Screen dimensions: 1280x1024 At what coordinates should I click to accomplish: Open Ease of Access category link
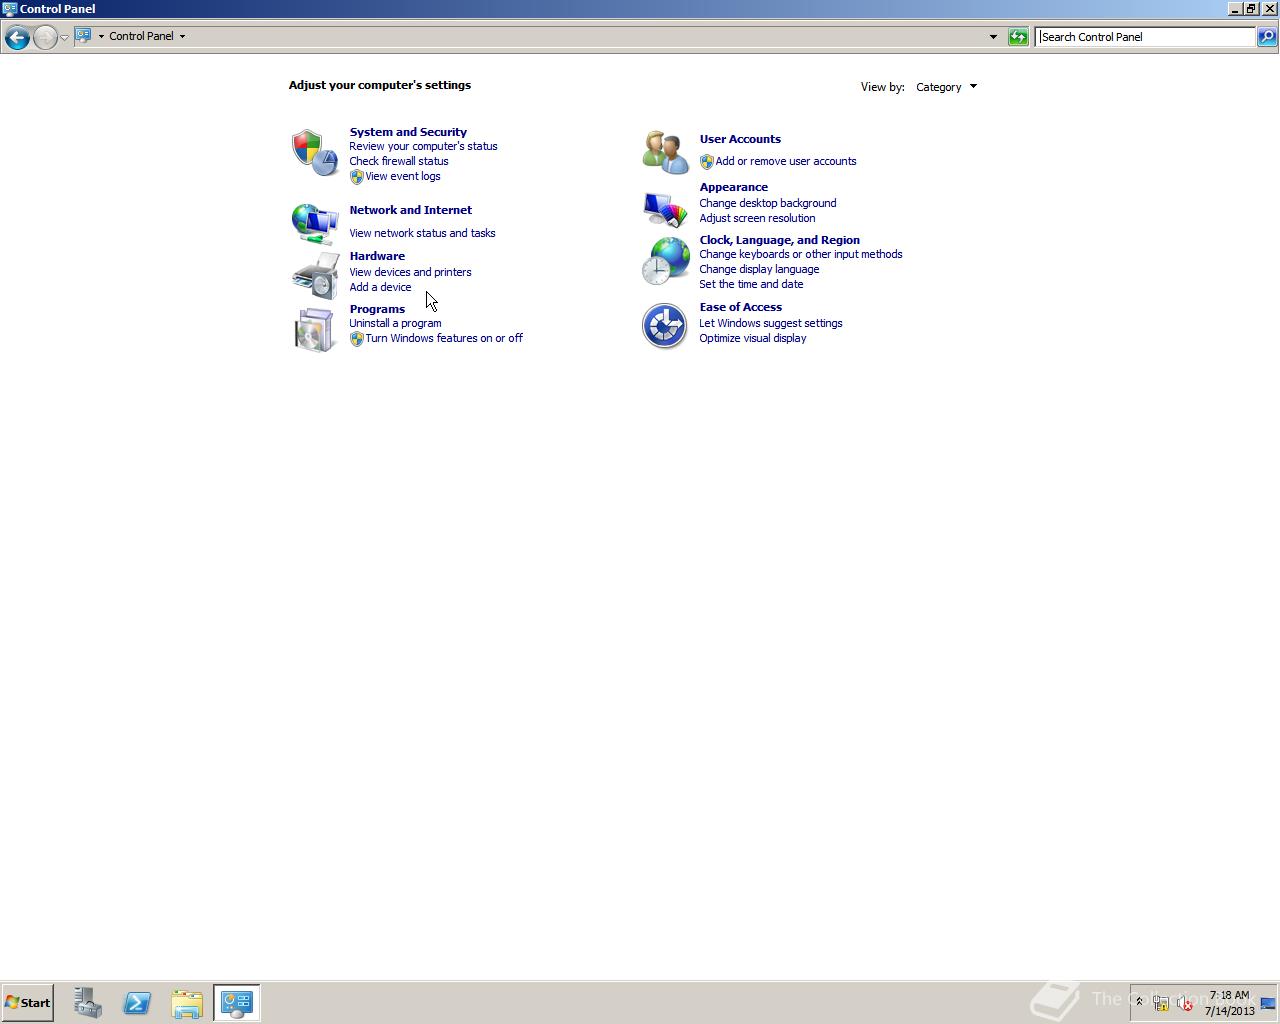[740, 307]
